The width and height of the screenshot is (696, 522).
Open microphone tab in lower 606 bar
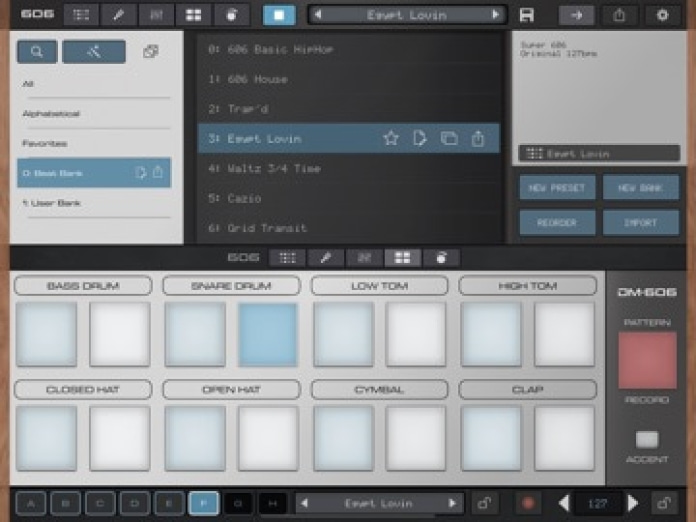coord(325,257)
